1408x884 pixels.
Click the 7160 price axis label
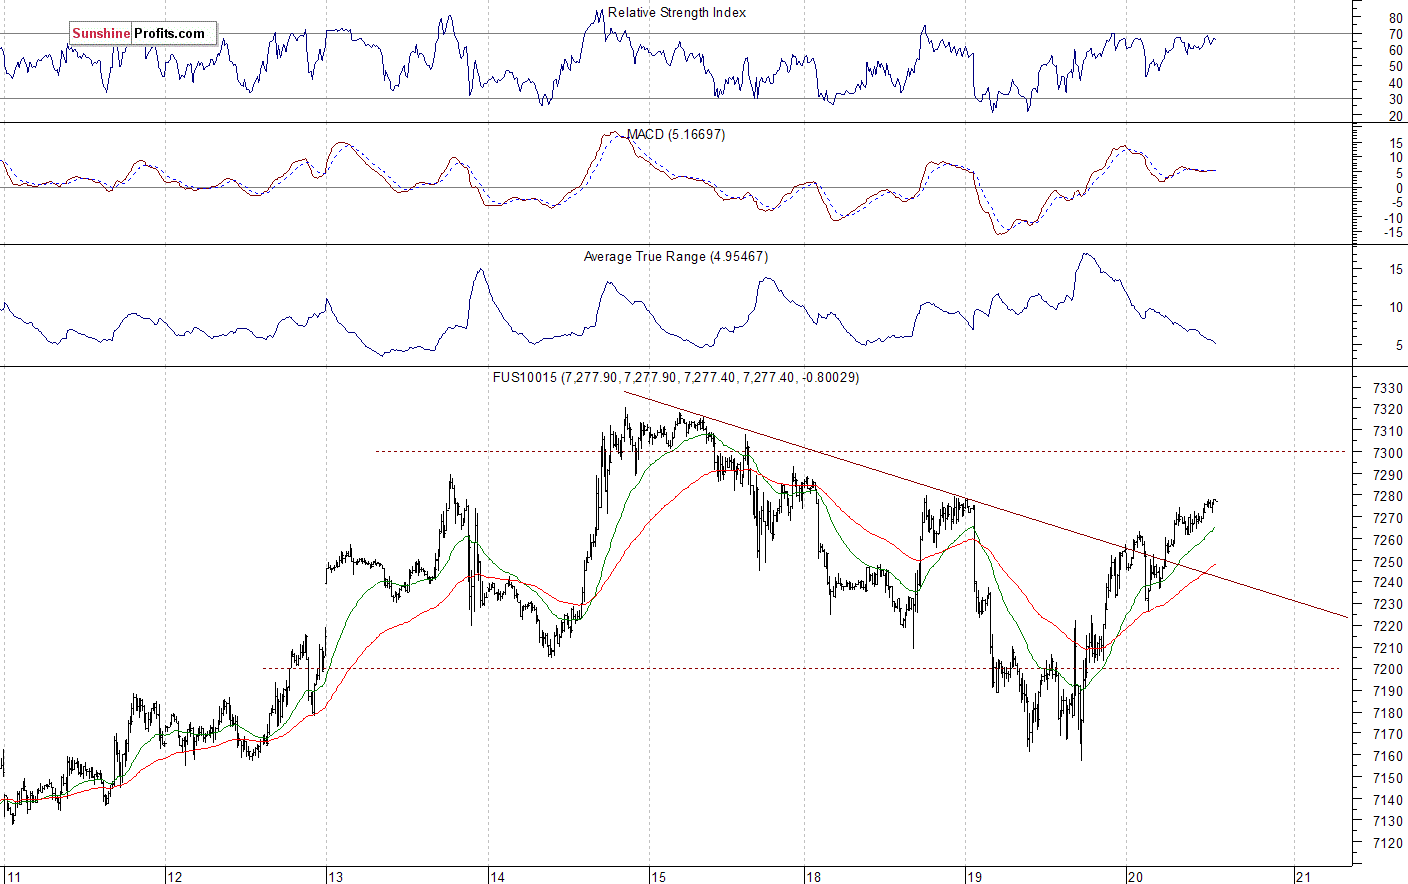click(x=1388, y=757)
